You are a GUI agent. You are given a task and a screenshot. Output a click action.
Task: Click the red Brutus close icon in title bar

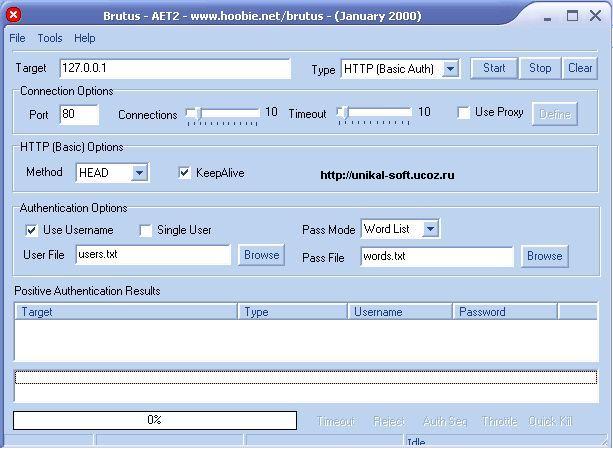(14, 15)
